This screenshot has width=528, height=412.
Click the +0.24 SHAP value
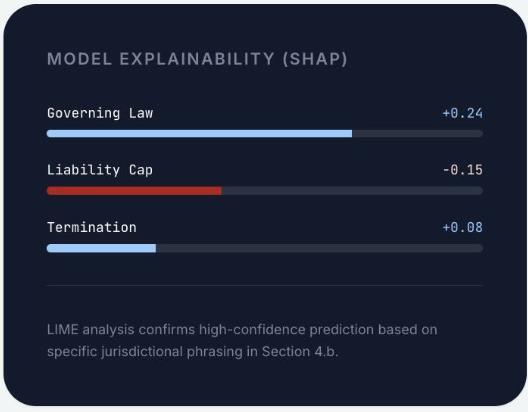462,113
